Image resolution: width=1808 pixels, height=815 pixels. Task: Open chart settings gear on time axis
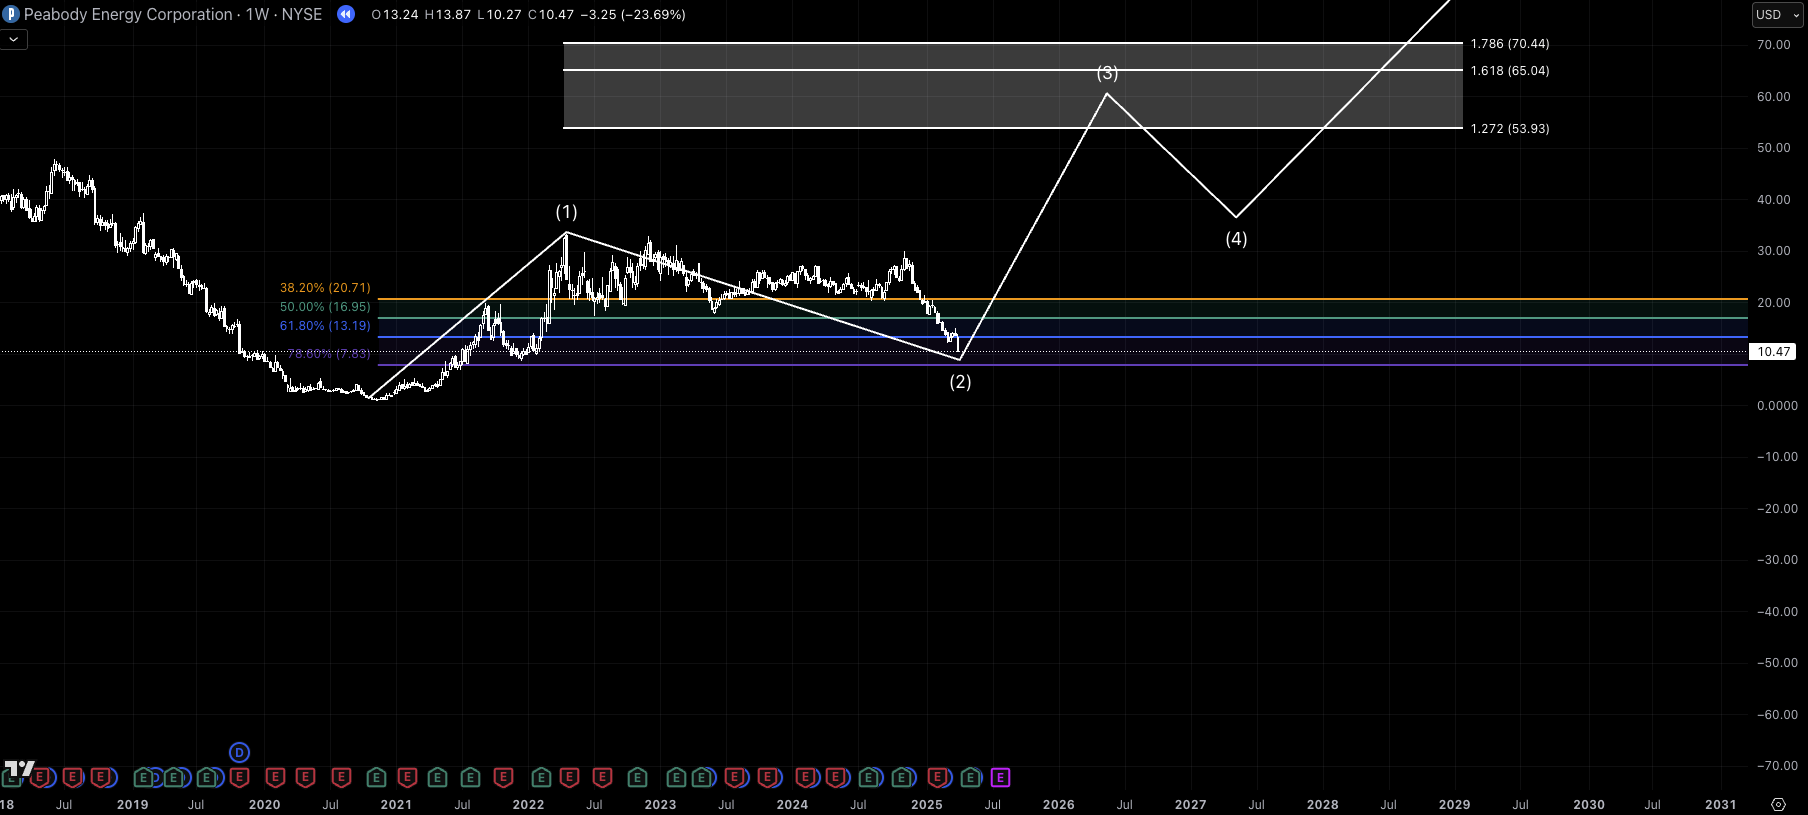click(x=1778, y=804)
